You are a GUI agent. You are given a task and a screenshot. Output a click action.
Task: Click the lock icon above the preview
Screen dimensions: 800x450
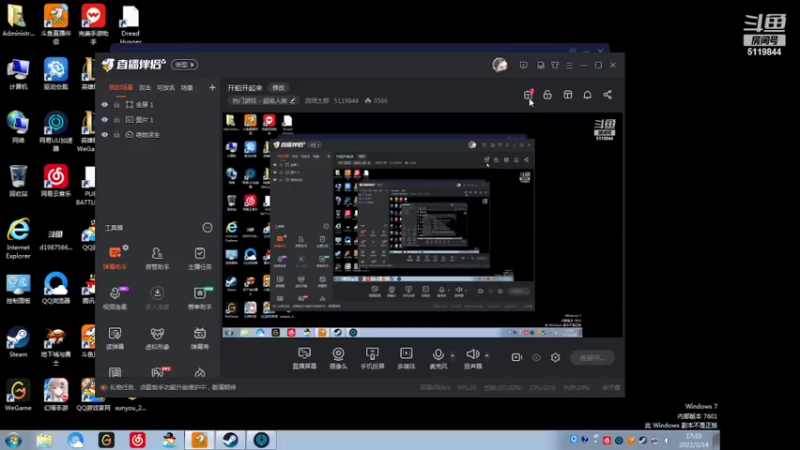[547, 95]
